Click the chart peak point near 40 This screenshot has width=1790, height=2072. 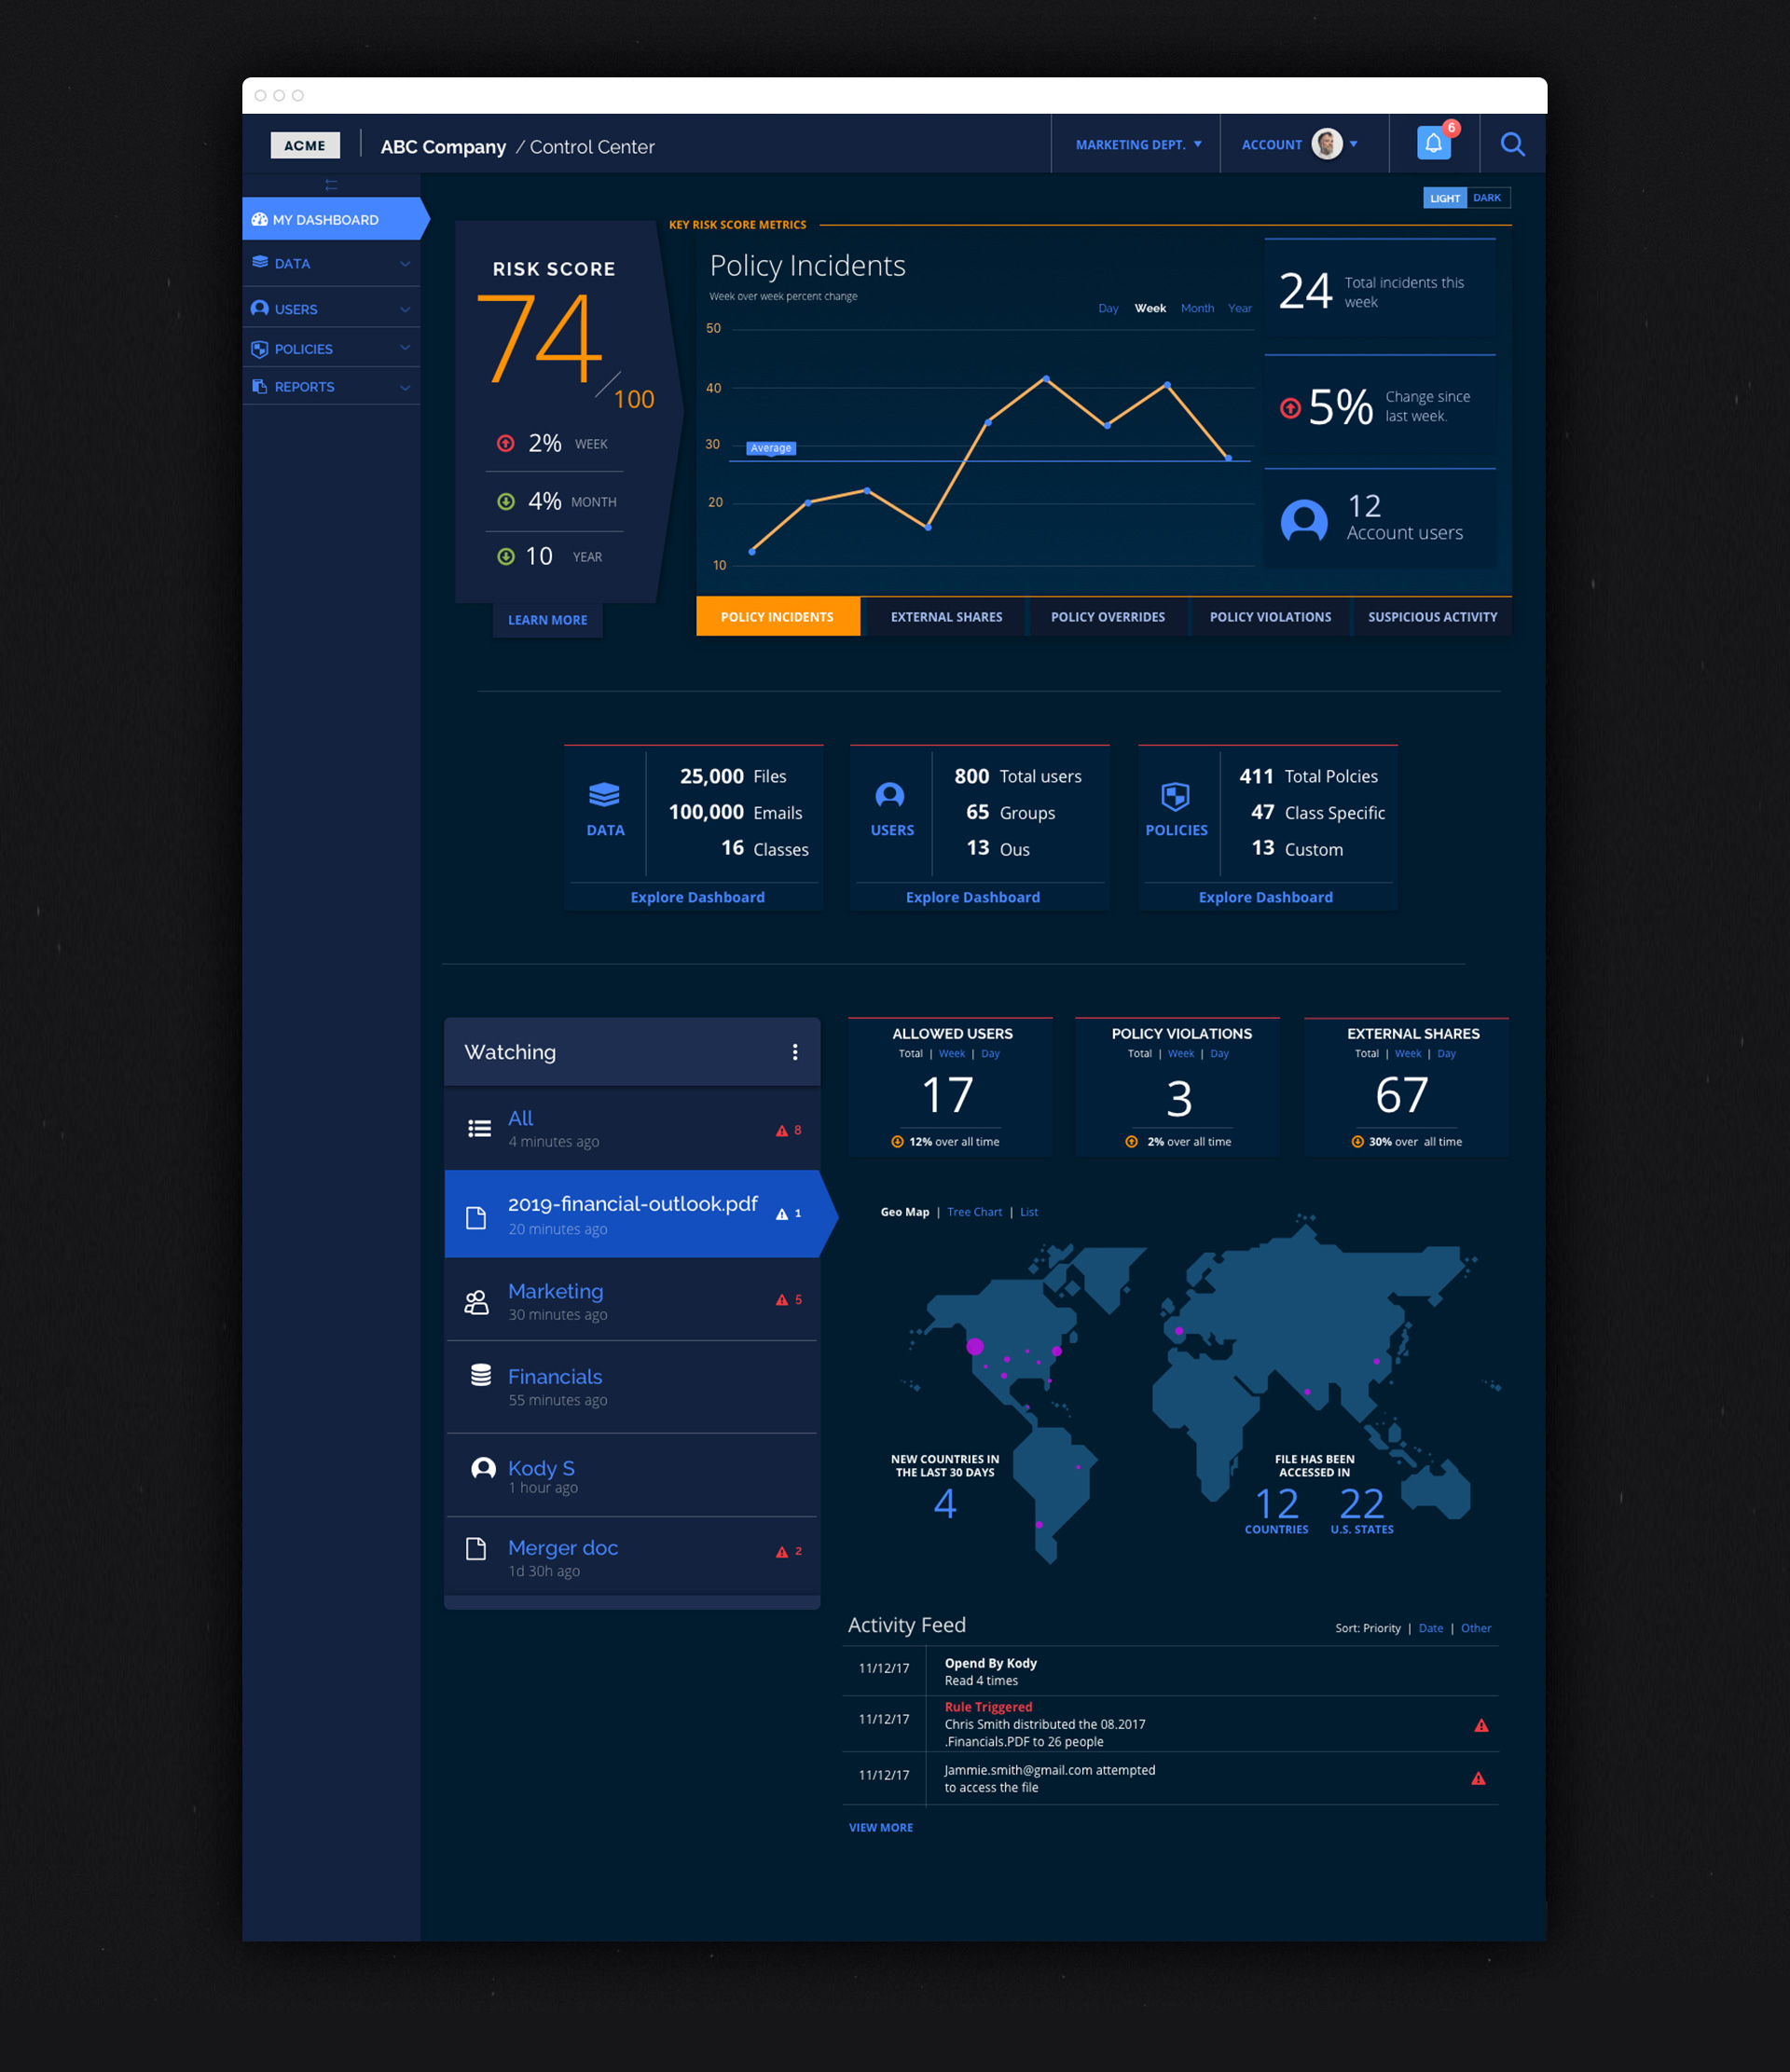[1046, 379]
